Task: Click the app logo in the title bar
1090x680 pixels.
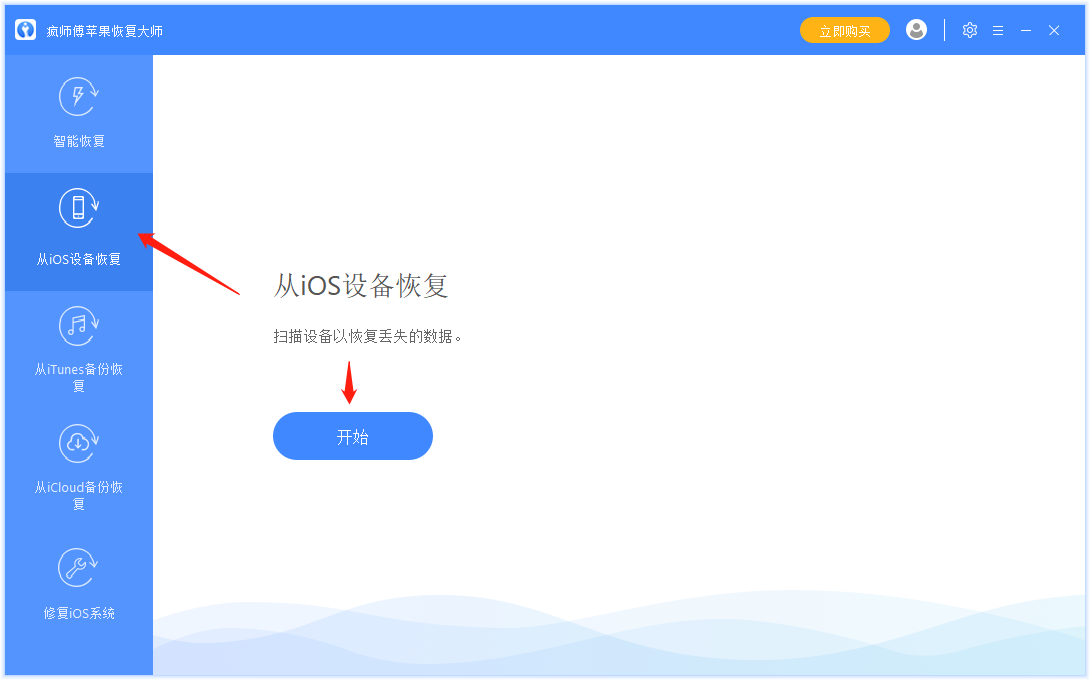Action: [24, 29]
